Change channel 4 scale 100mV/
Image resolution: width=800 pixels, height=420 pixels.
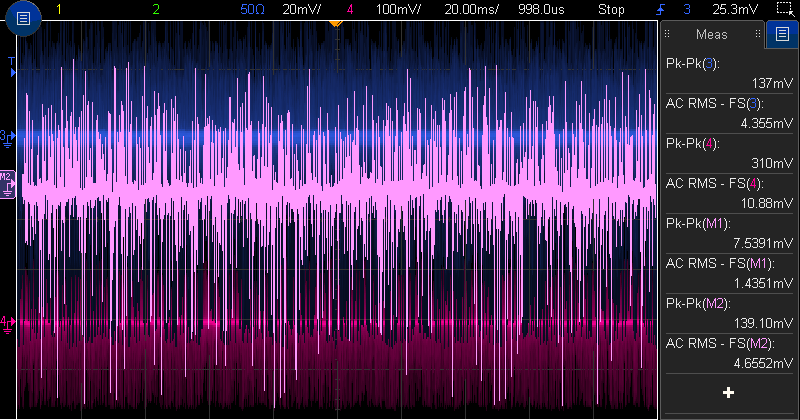(x=398, y=9)
